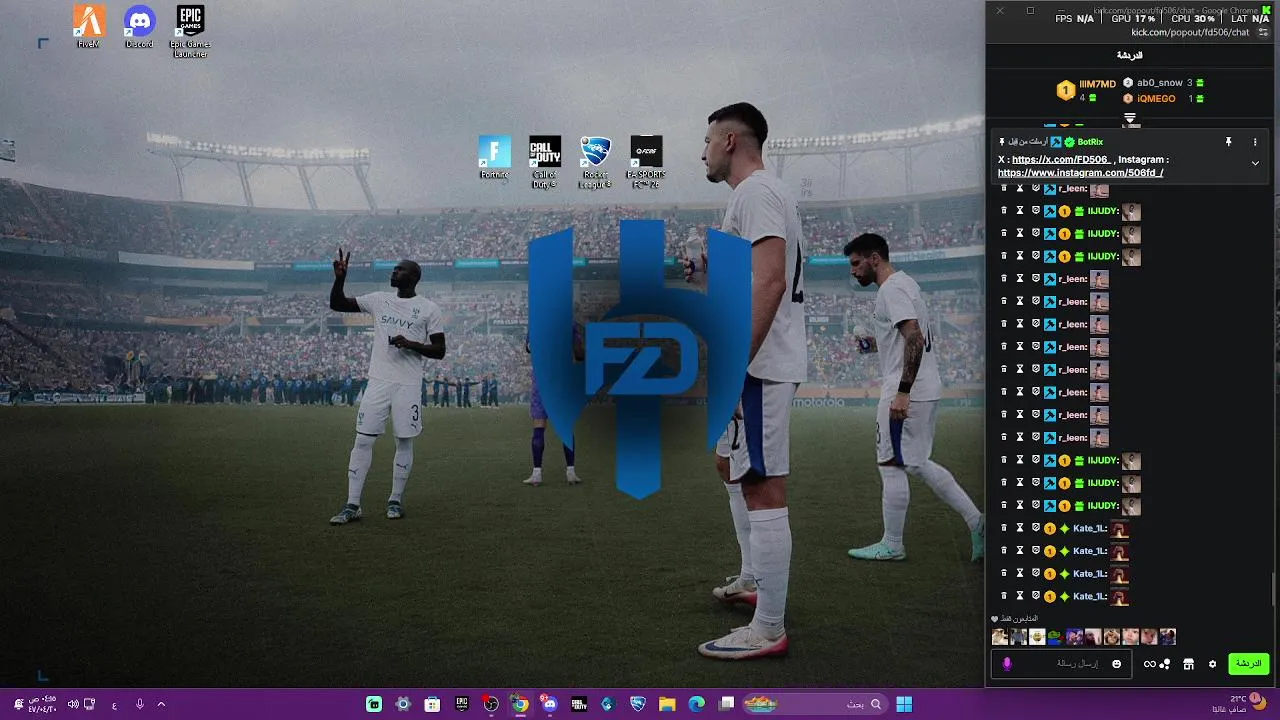This screenshot has height=720, width=1280.
Task: Show hidden system tray icons chevron
Action: pos(161,704)
